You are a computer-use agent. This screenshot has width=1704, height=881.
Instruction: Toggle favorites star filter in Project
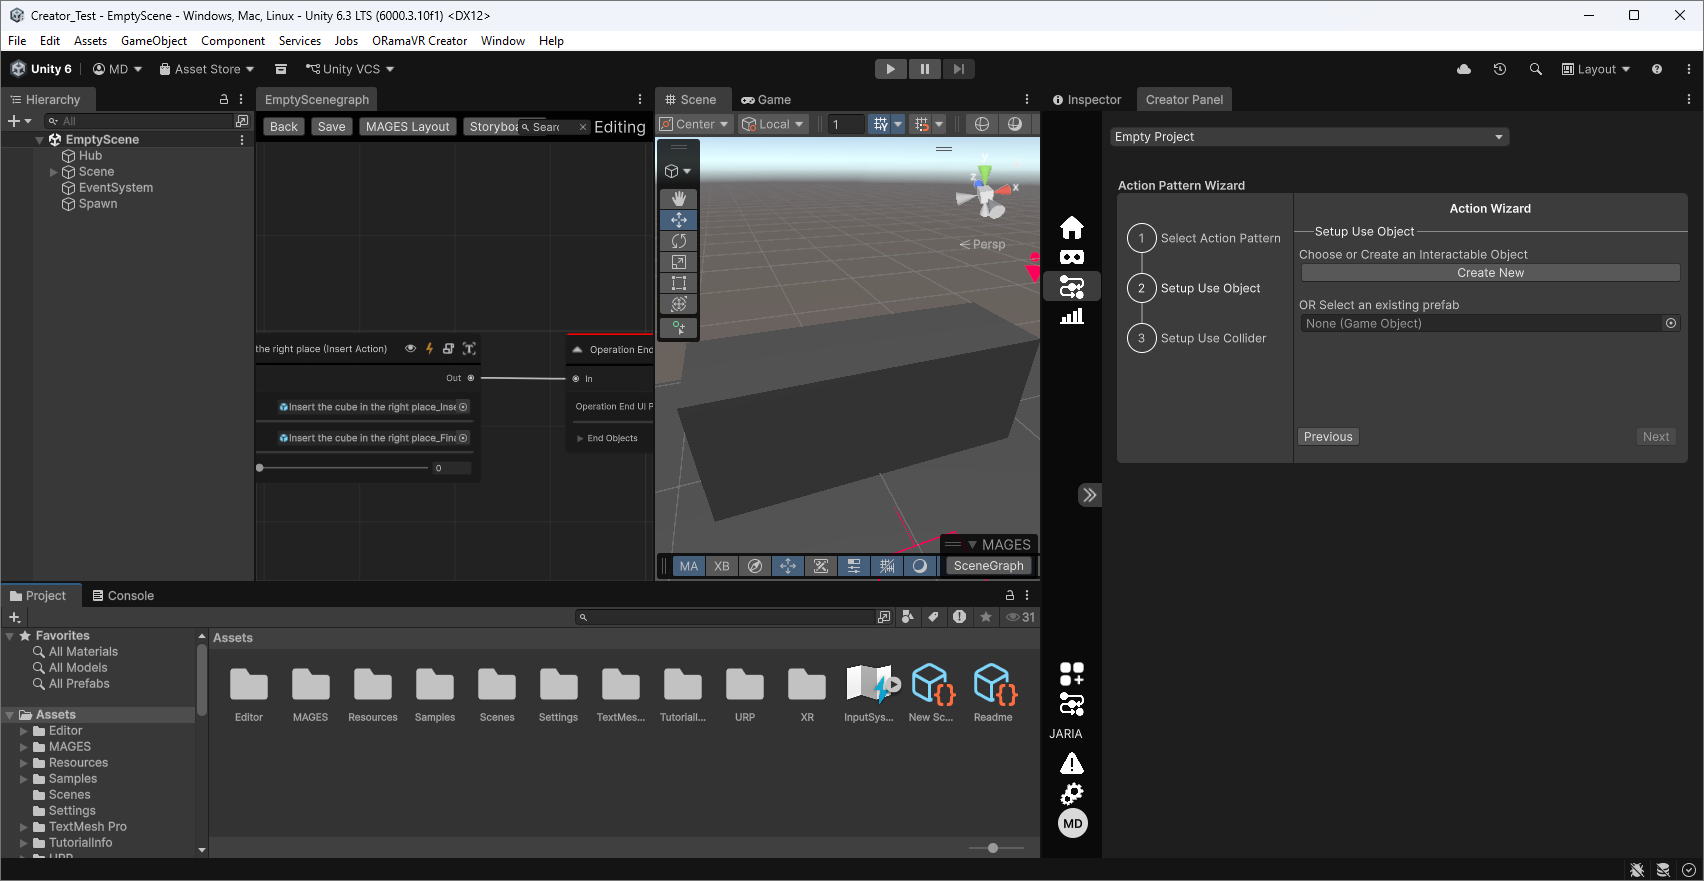click(986, 617)
